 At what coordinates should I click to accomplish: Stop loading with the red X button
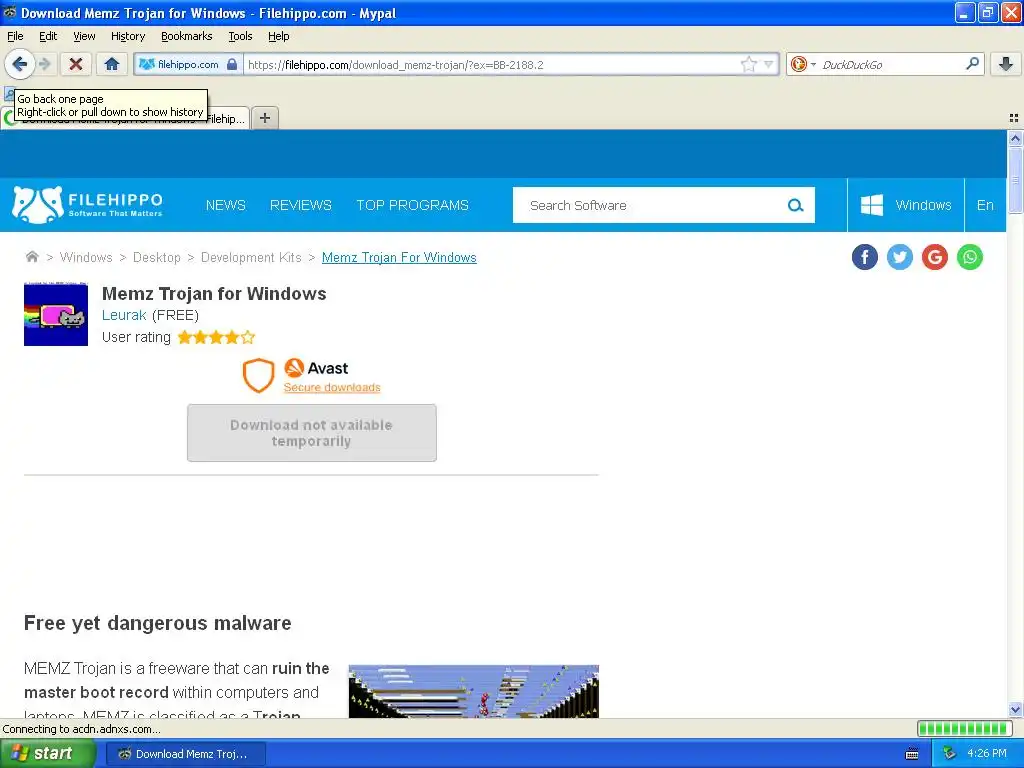tap(76, 64)
